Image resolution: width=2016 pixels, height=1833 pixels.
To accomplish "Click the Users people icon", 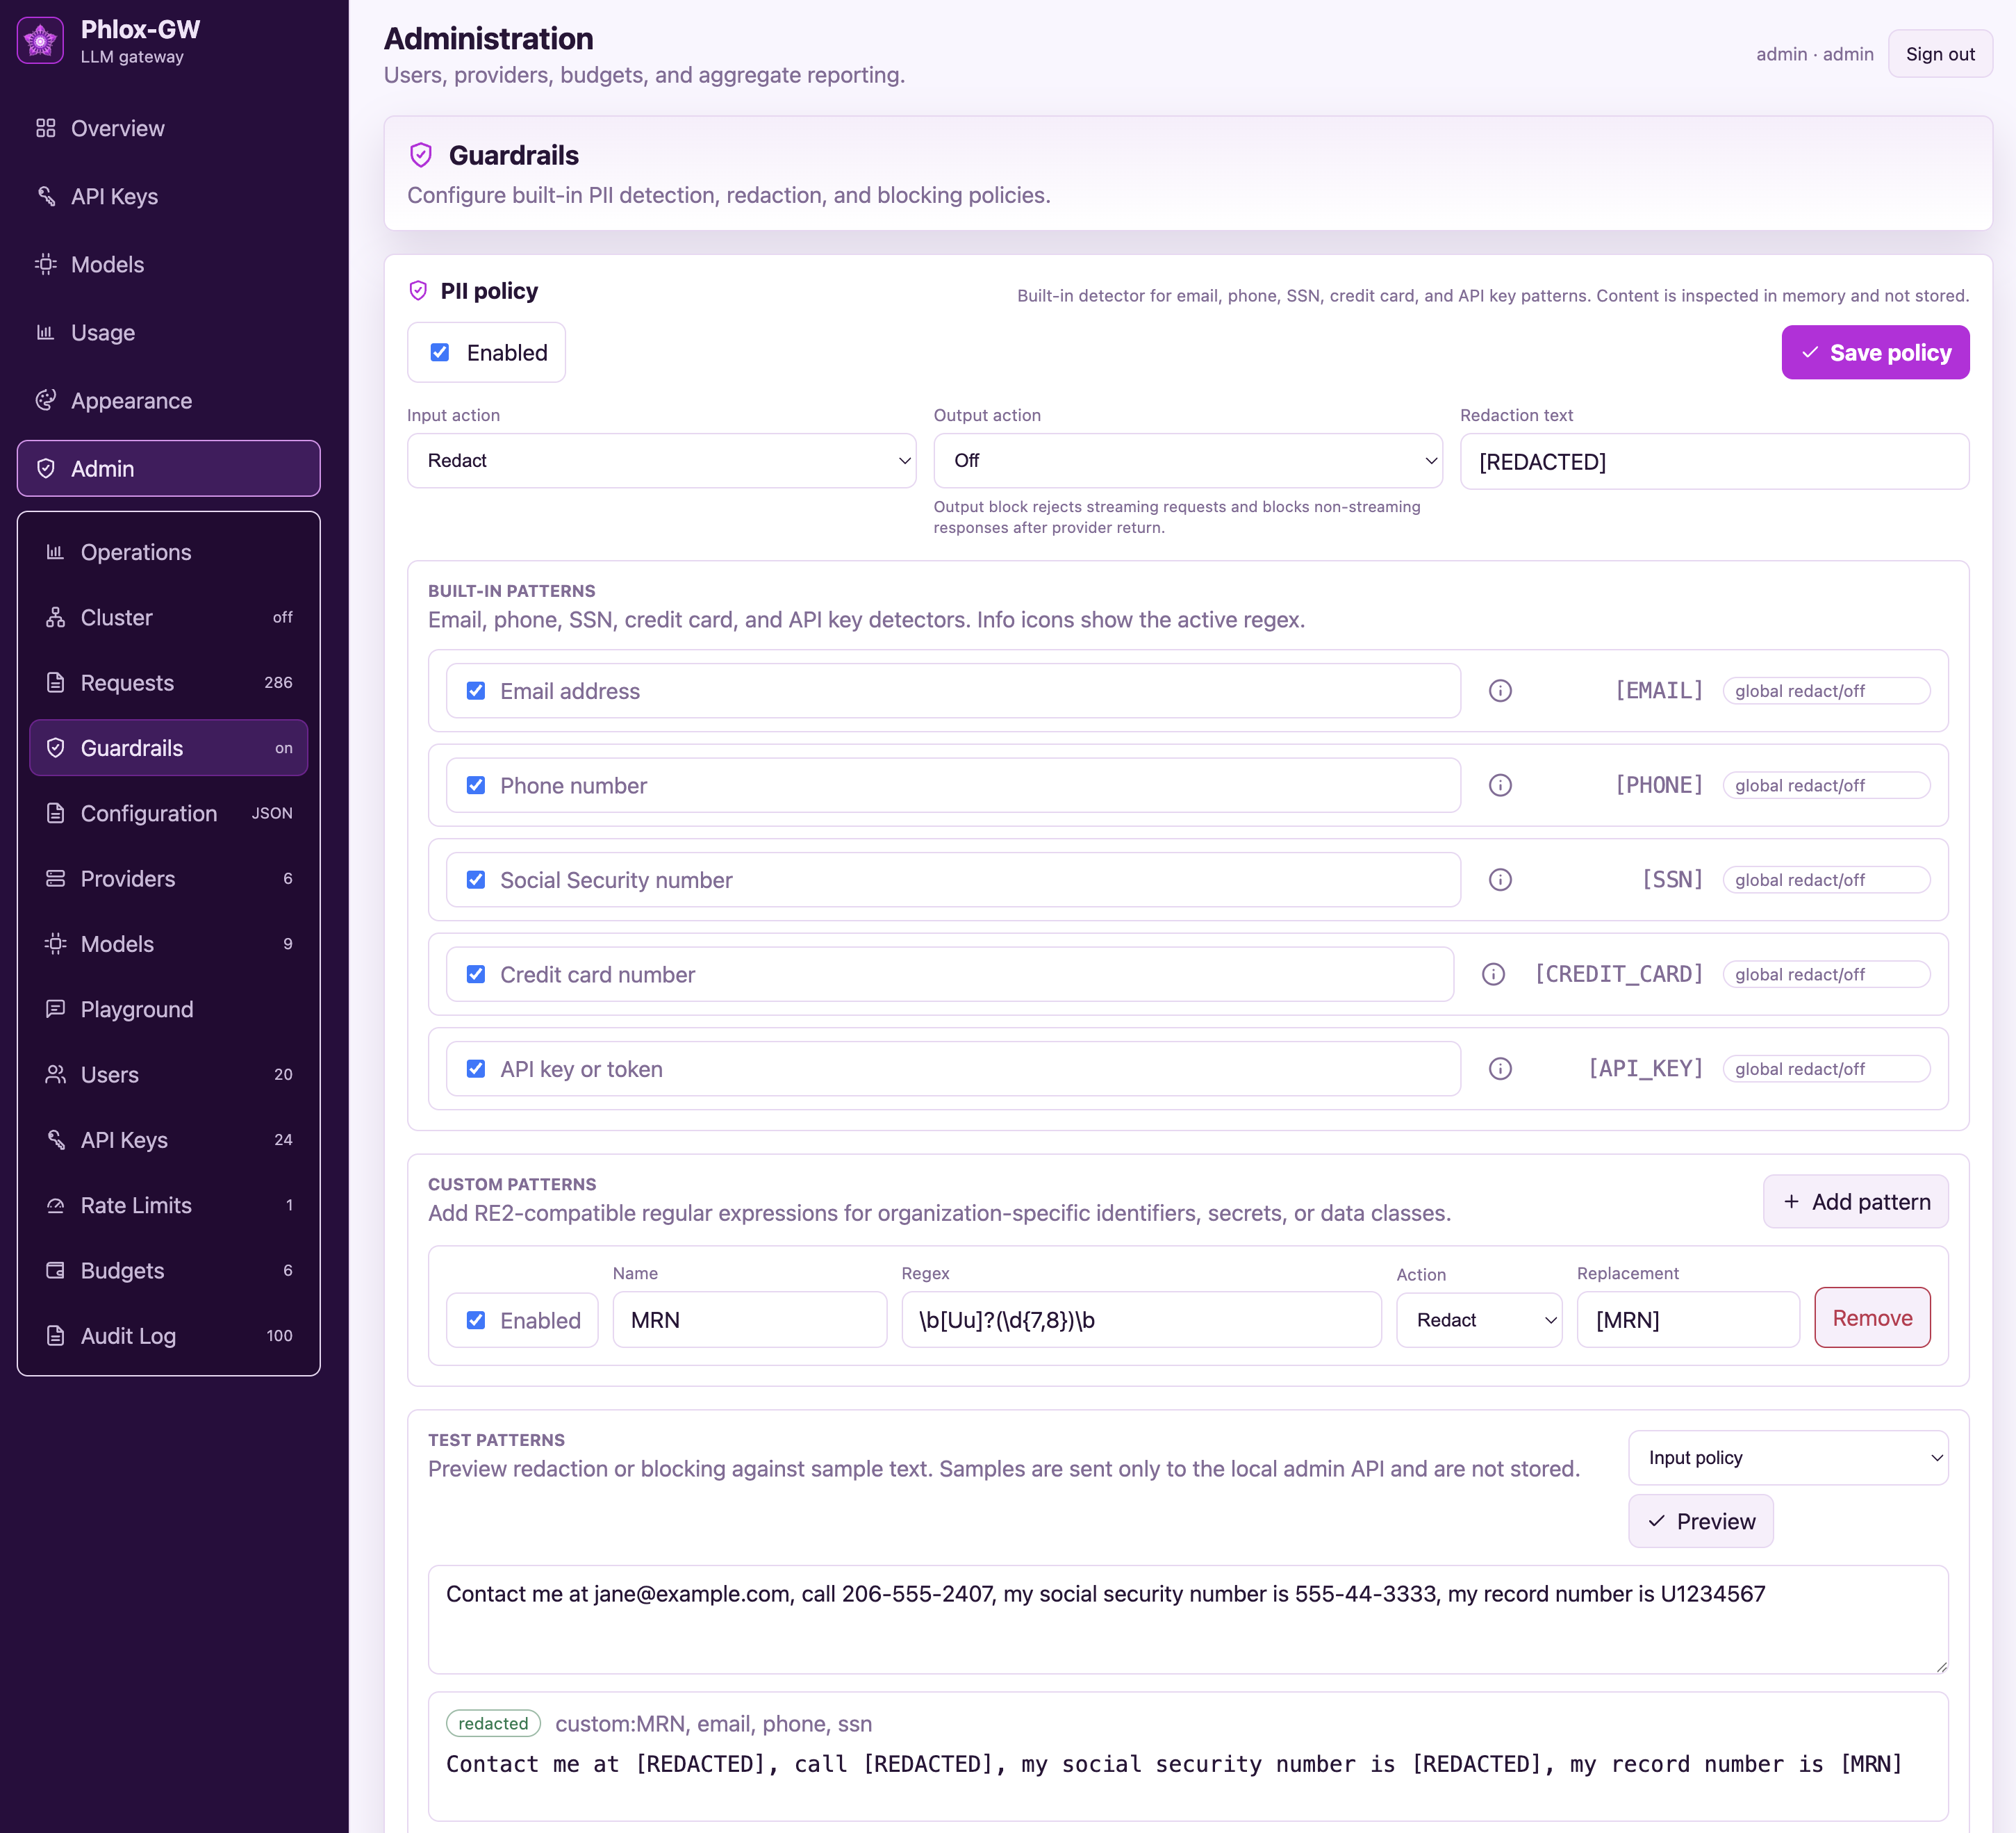I will click(56, 1074).
